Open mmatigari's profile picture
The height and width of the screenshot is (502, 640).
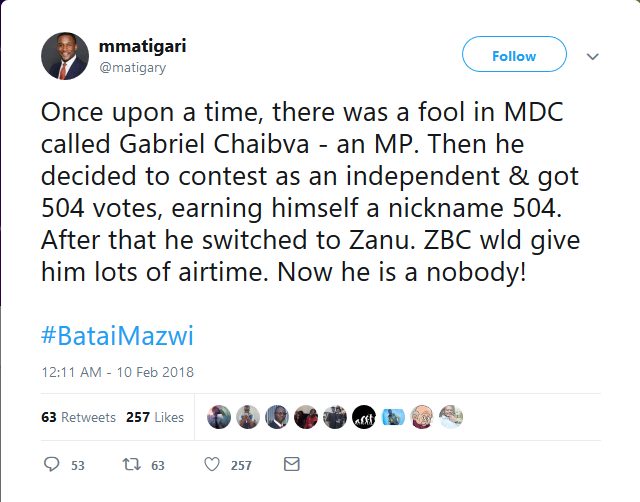click(64, 56)
